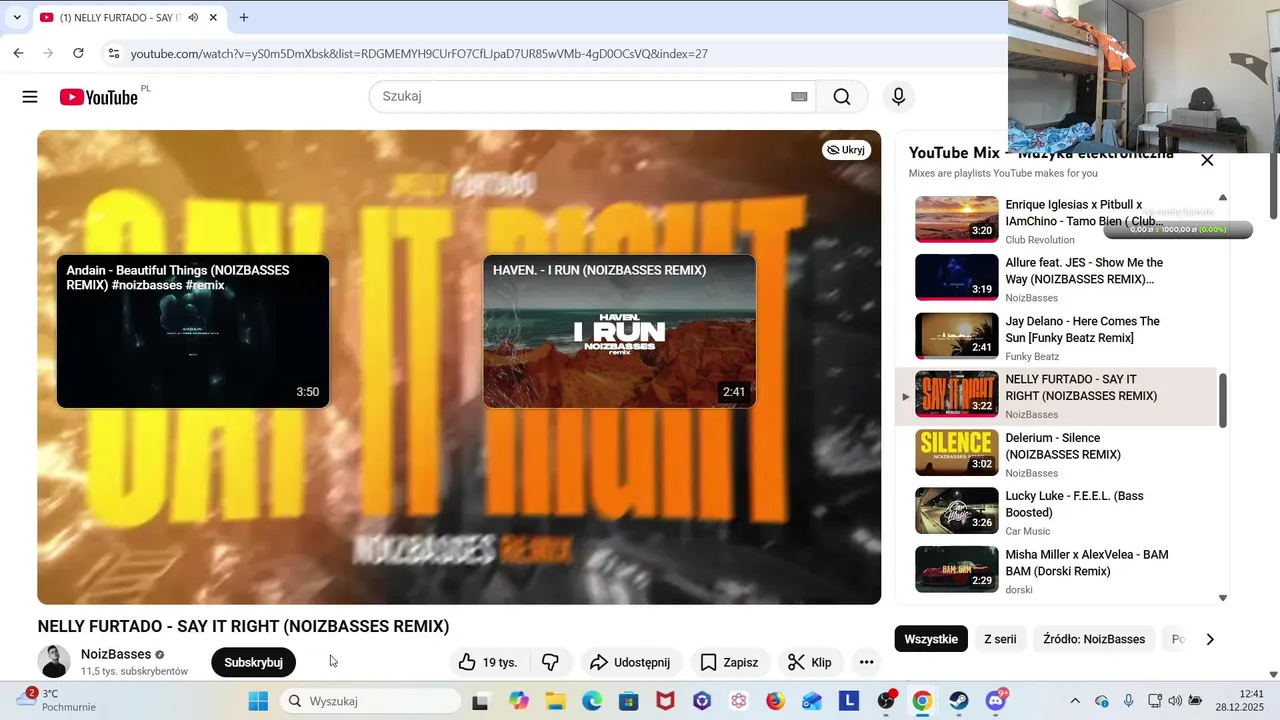Viewport: 1280px width, 720px height.
Task: Show hidden system tray icons chevron
Action: (1075, 701)
